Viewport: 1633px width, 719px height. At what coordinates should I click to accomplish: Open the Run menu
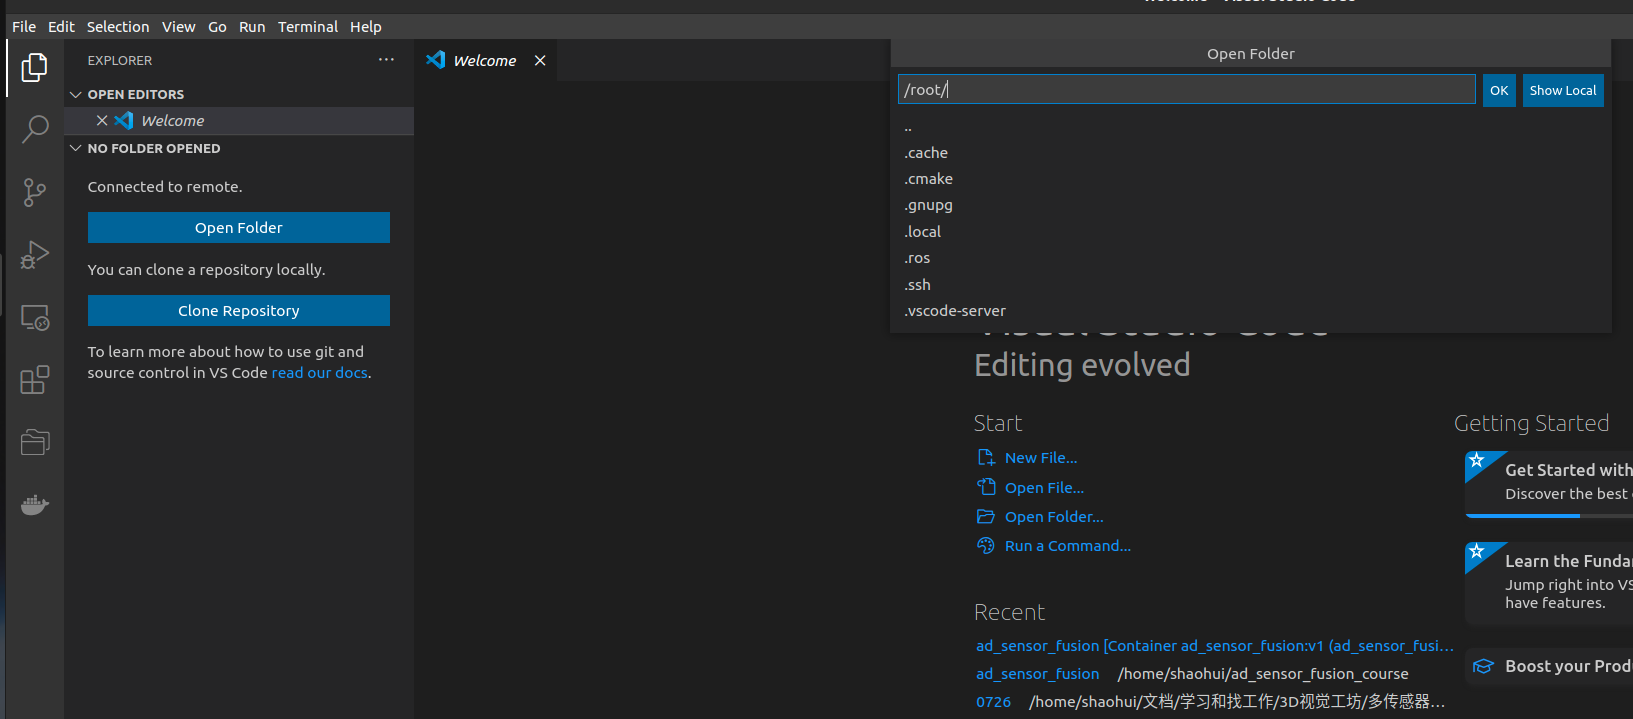pyautogui.click(x=252, y=27)
